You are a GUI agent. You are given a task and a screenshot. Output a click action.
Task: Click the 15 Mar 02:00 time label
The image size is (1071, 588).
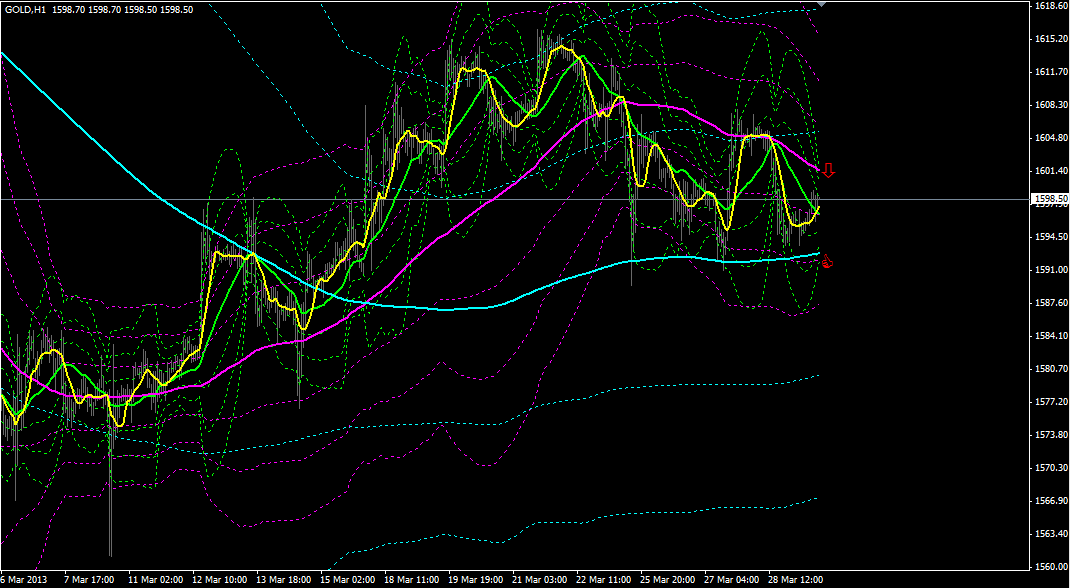pos(348,580)
